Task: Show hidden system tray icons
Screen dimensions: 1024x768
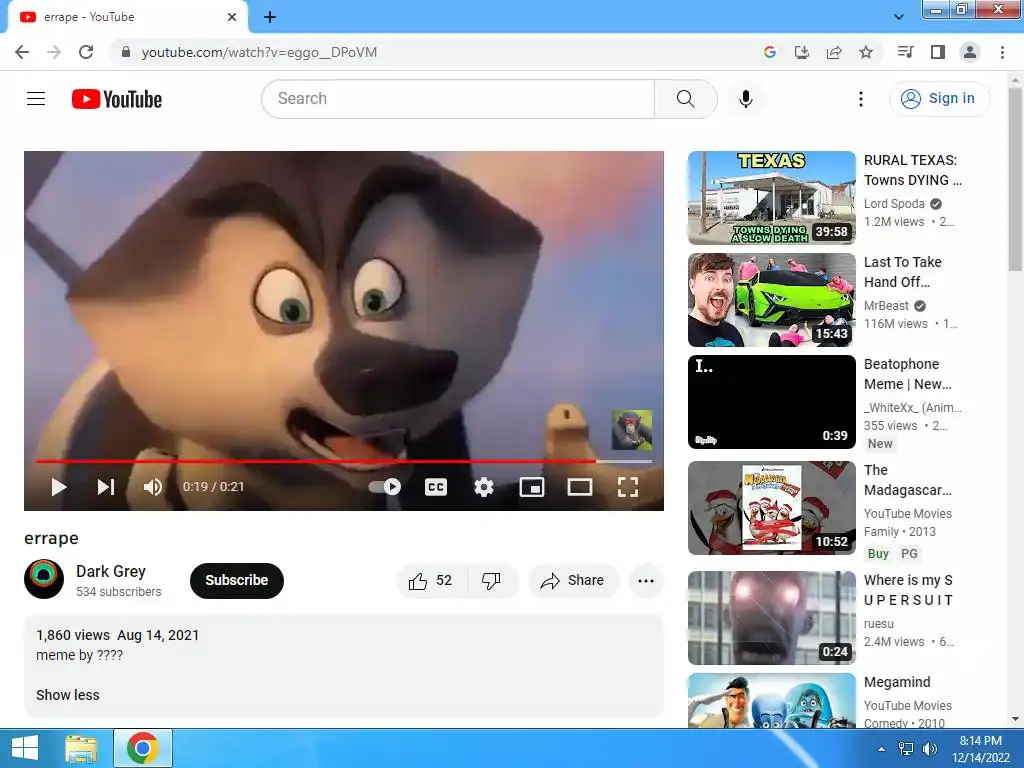Action: (x=882, y=749)
